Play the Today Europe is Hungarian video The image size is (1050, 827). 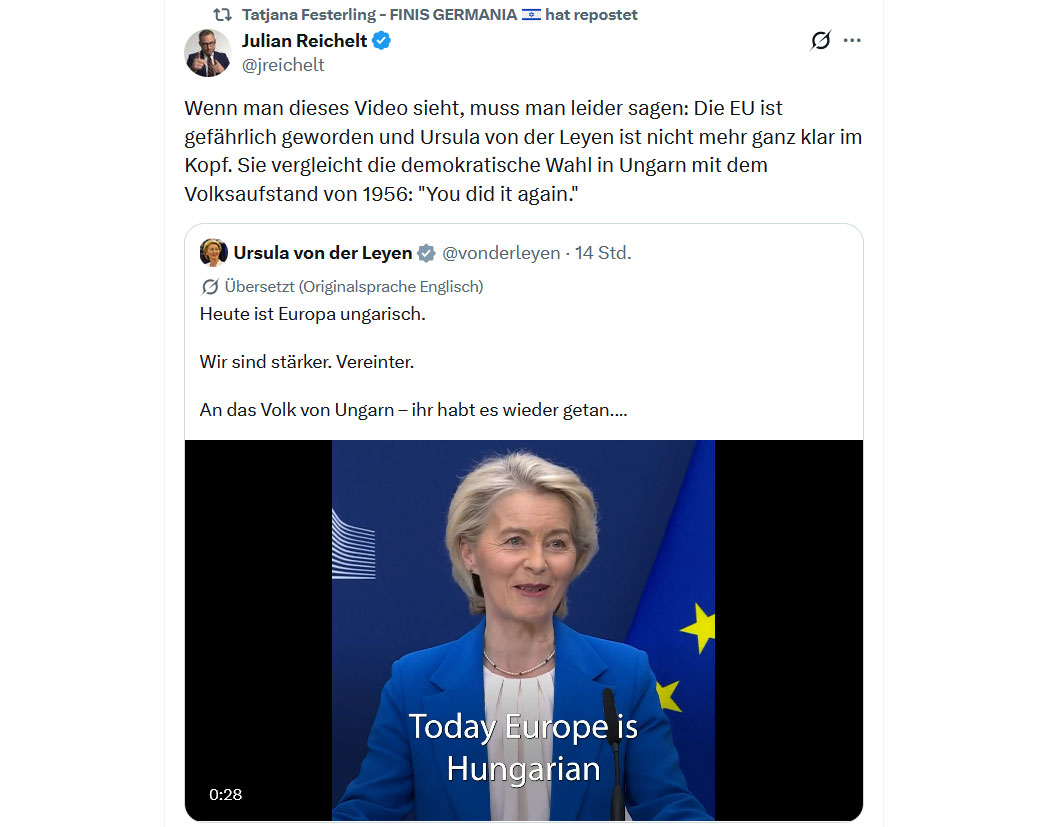click(524, 630)
